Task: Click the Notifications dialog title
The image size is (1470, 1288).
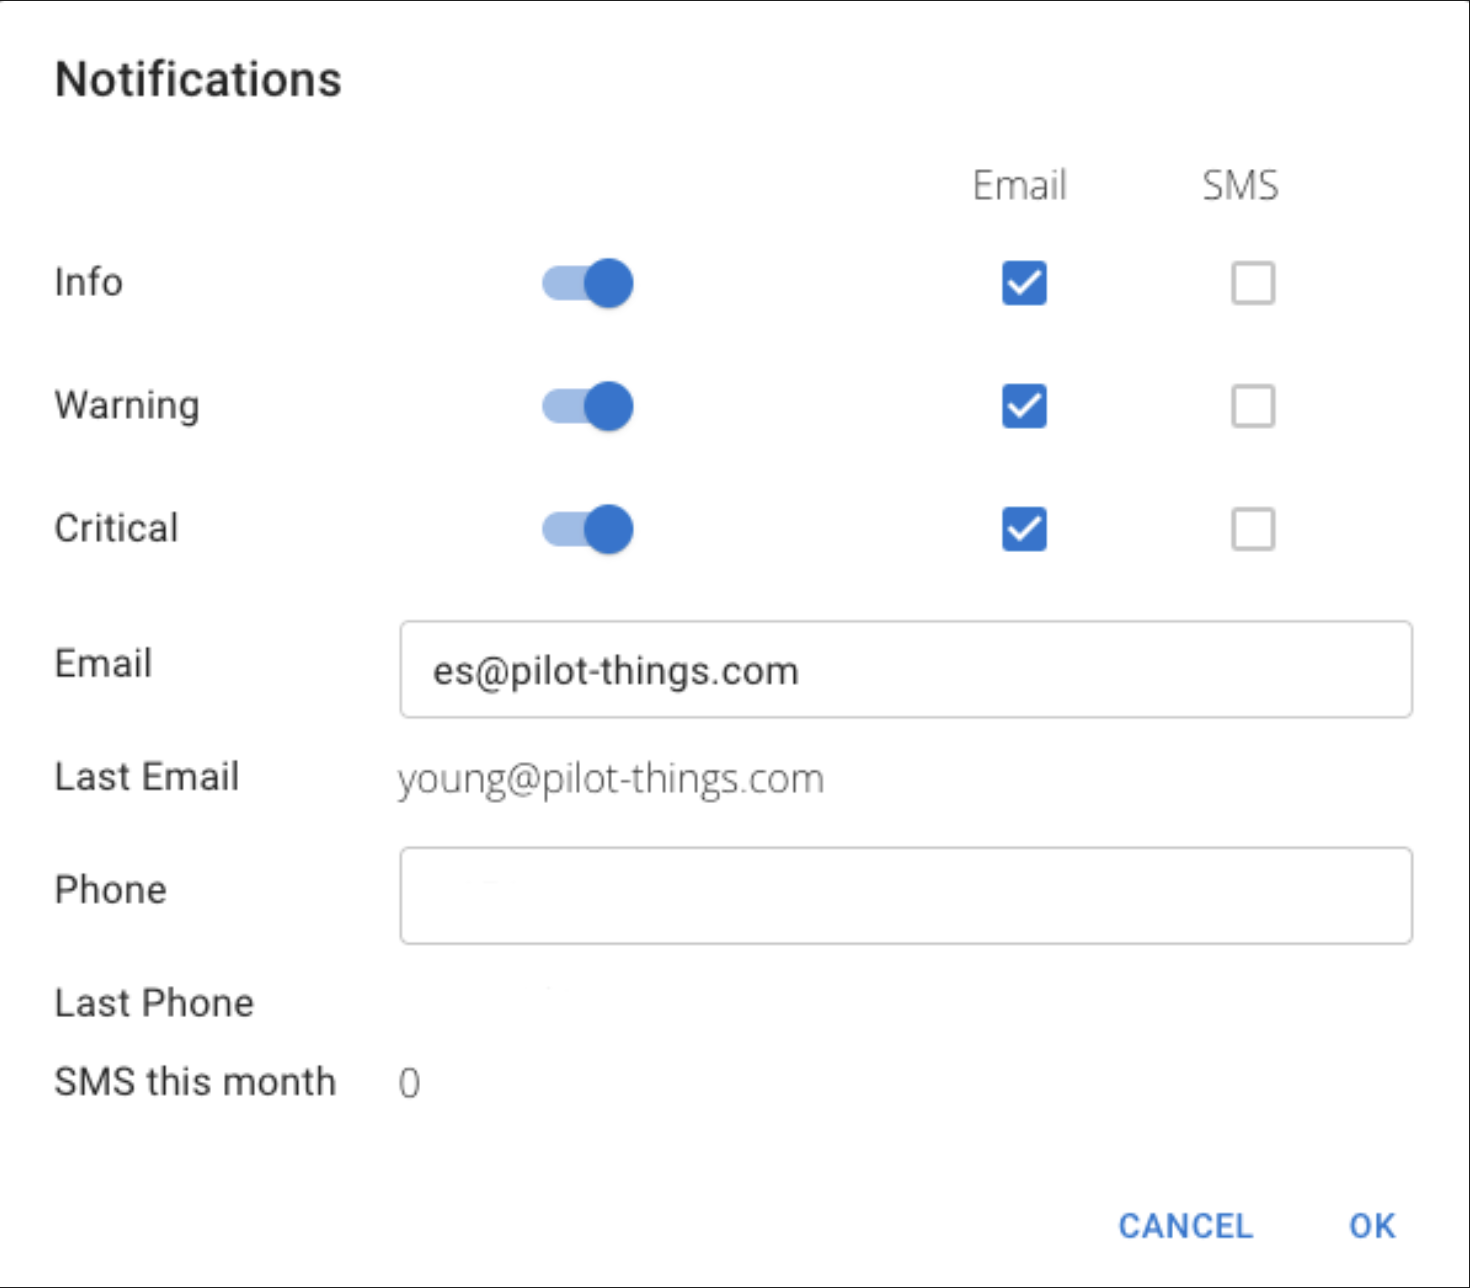Action: click(198, 79)
